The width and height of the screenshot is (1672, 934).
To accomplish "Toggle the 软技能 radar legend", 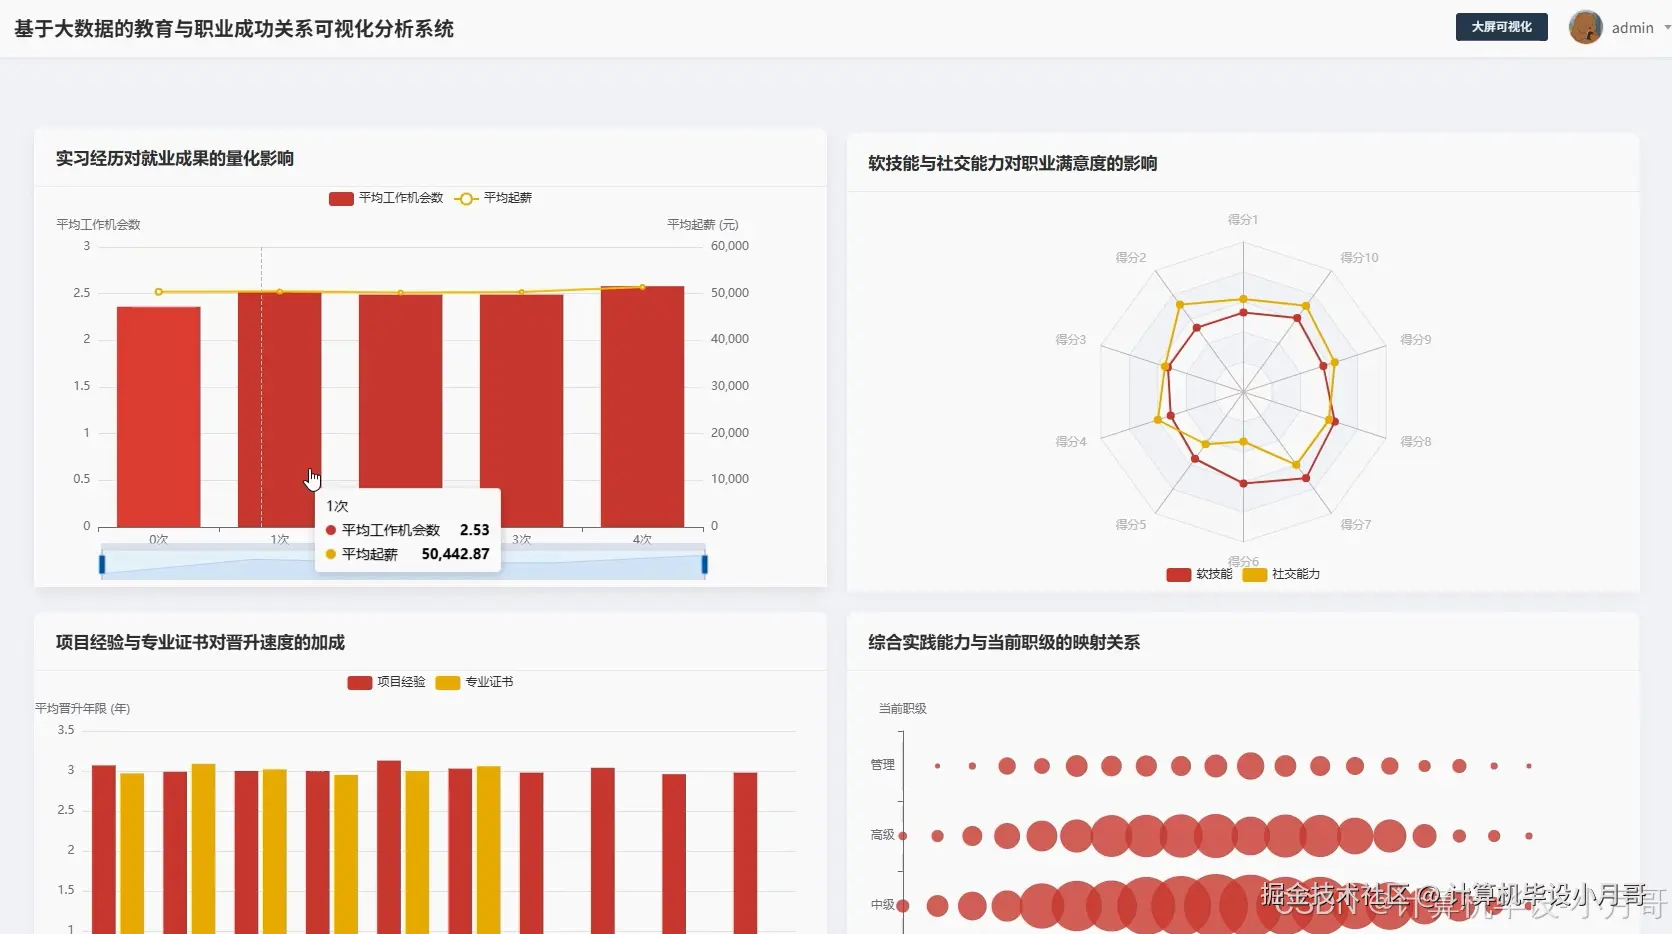I will click(x=1199, y=574).
